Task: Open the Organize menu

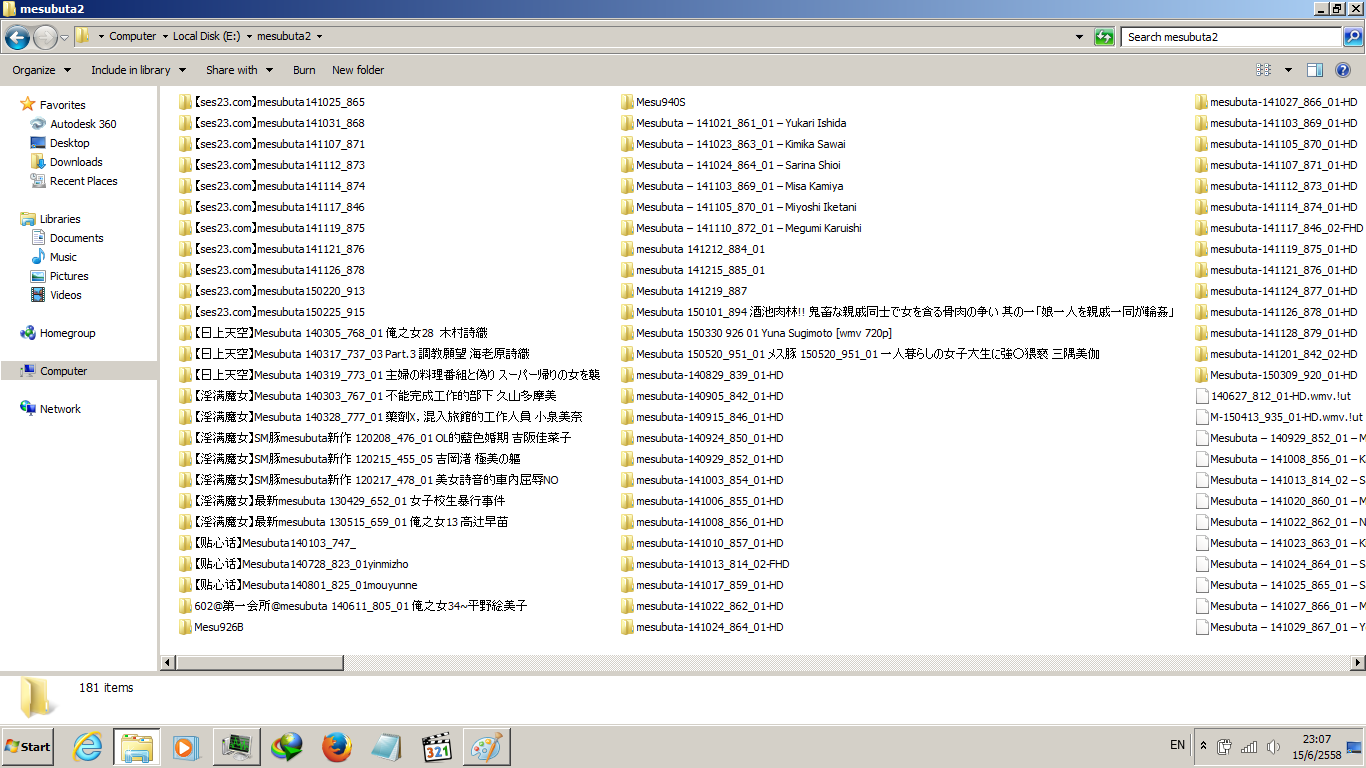Action: tap(41, 70)
